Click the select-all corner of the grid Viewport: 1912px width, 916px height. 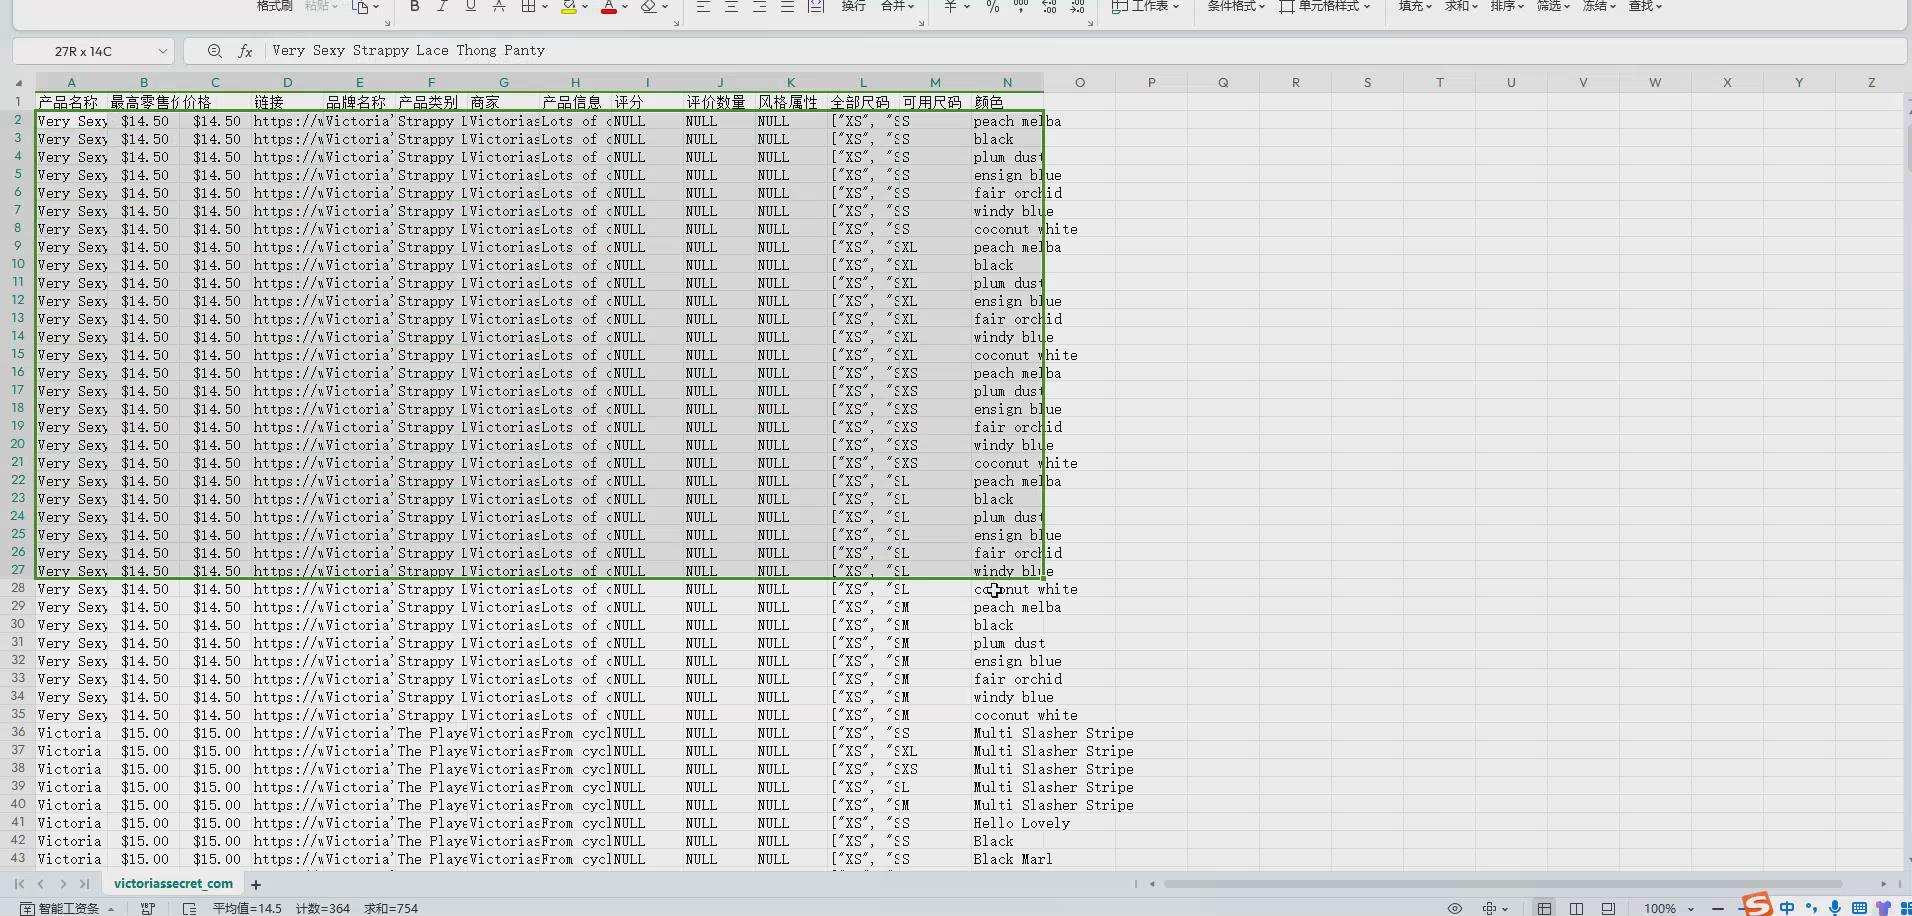coord(19,83)
